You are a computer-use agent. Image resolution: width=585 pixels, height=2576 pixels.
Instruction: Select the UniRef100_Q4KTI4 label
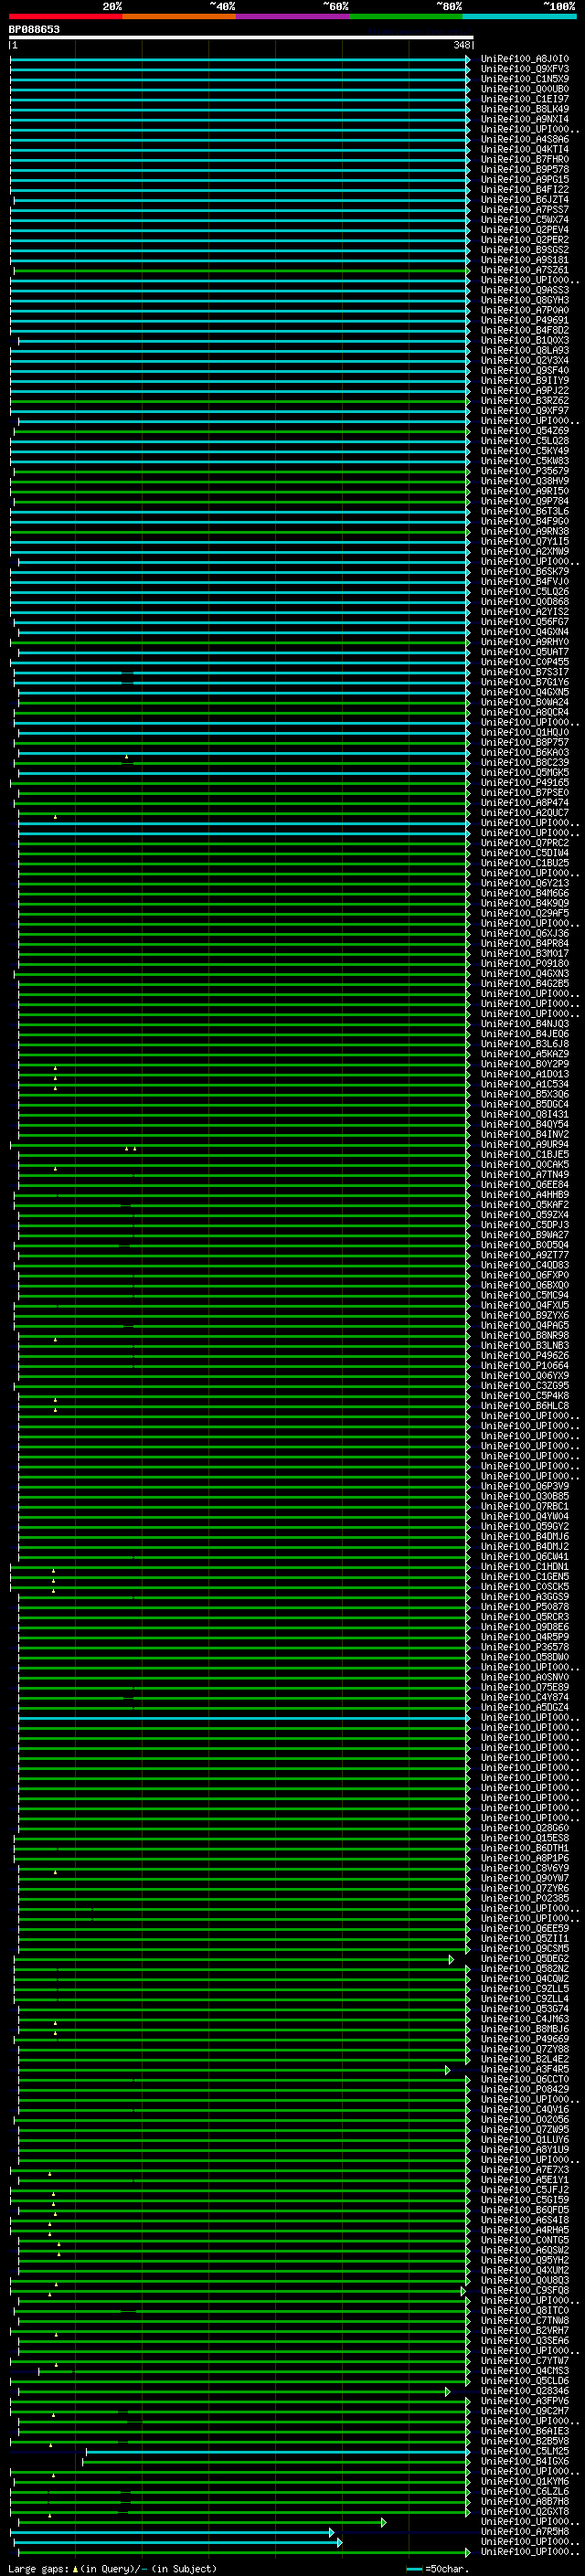[525, 149]
